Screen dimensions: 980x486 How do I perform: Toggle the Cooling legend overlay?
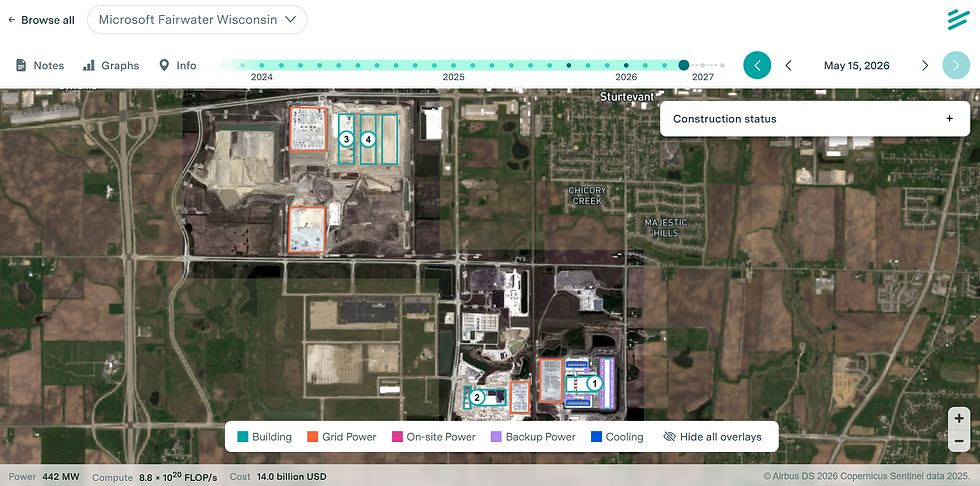point(617,437)
